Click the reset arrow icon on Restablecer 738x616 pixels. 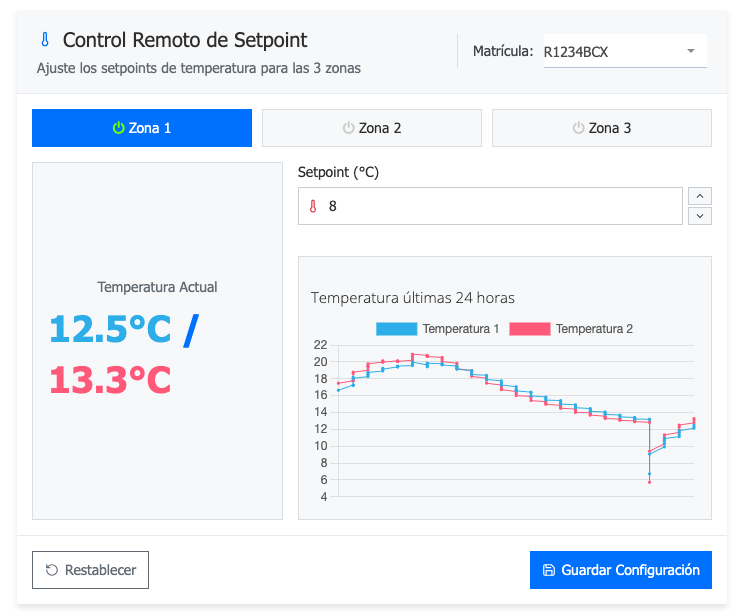[51, 570]
